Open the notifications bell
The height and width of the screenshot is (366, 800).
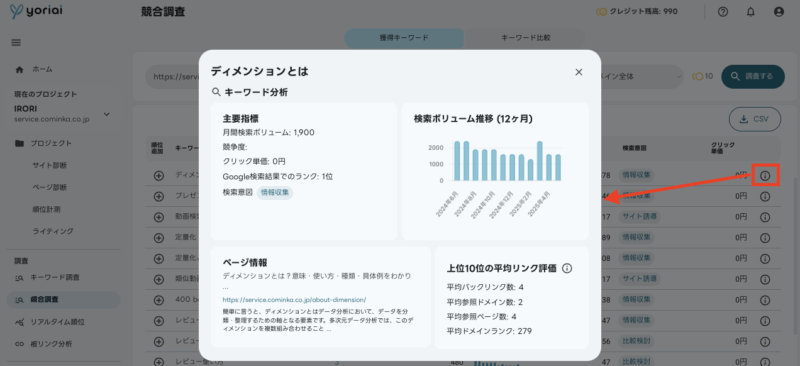751,12
